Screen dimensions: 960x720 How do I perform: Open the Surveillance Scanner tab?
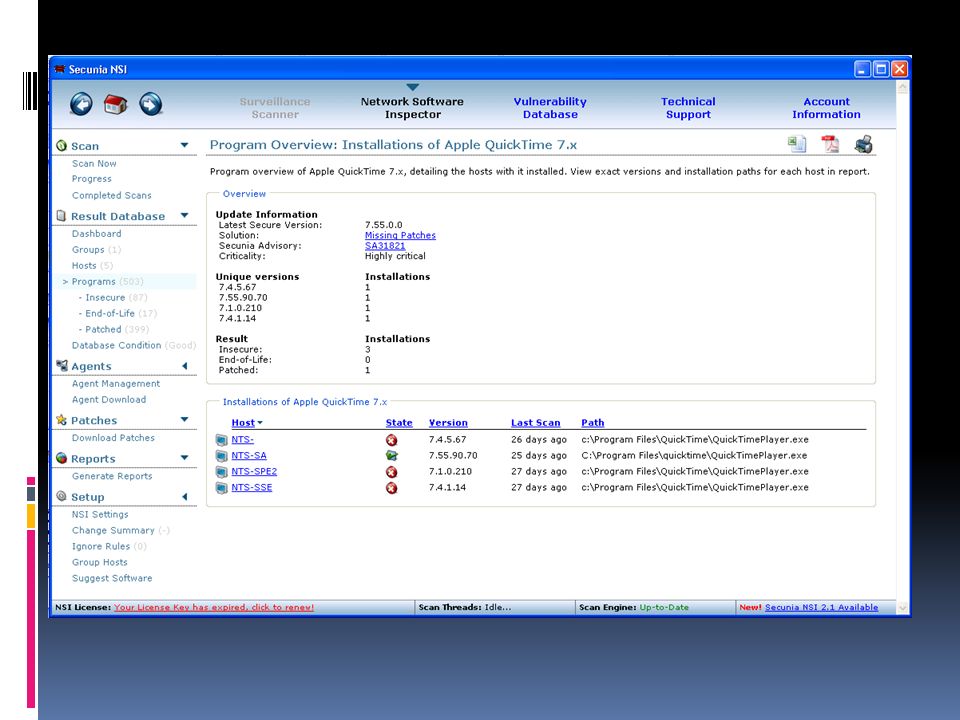pyautogui.click(x=275, y=108)
